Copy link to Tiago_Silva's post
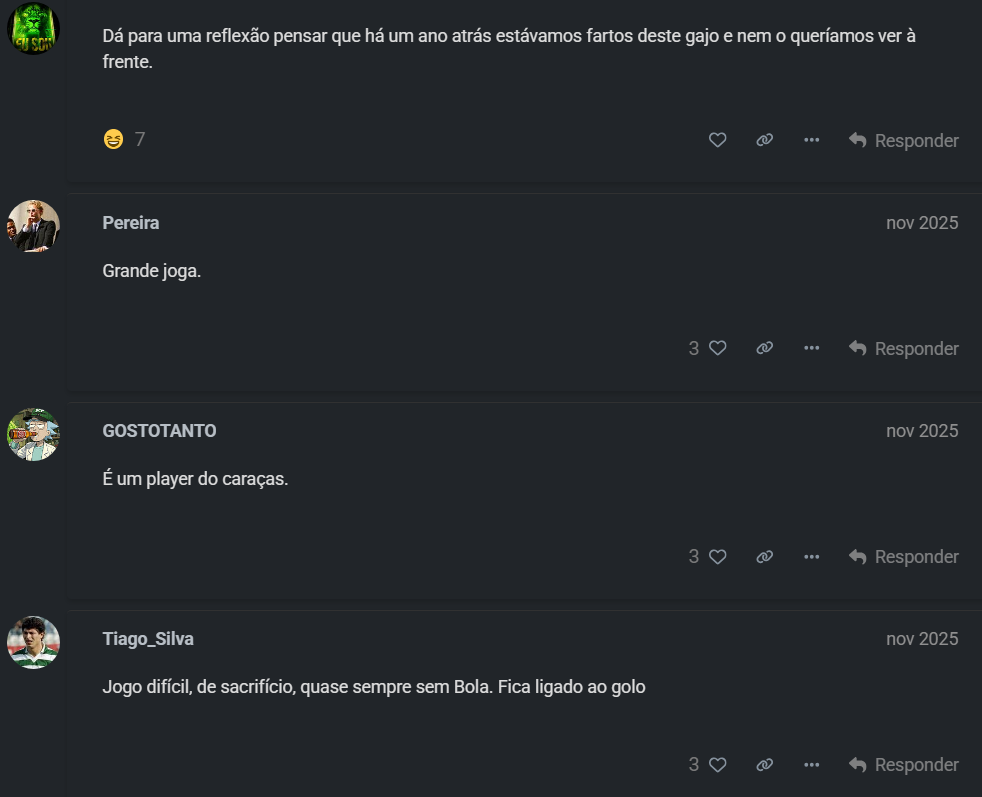The image size is (982, 797). 764,764
